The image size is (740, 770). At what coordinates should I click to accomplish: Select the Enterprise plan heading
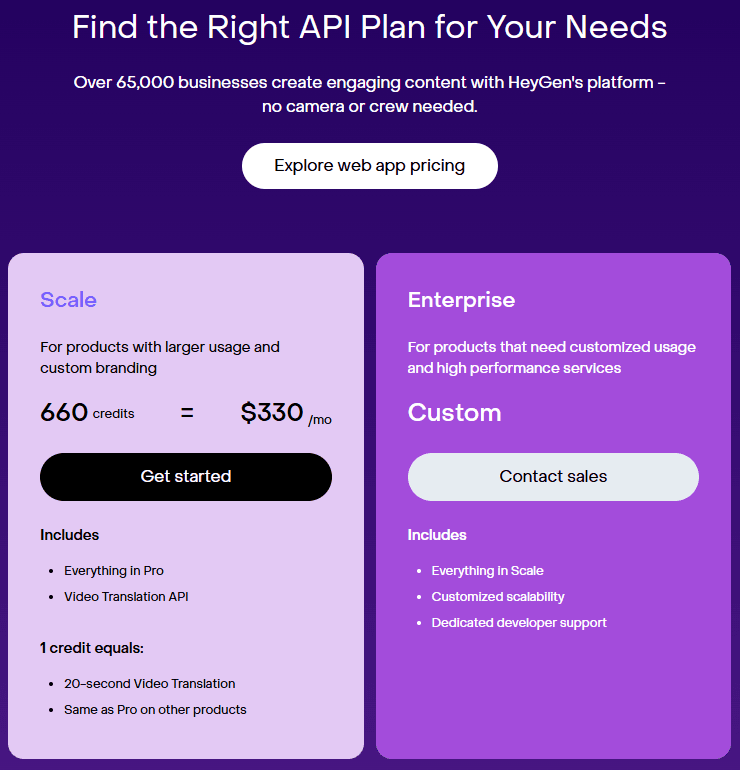461,300
